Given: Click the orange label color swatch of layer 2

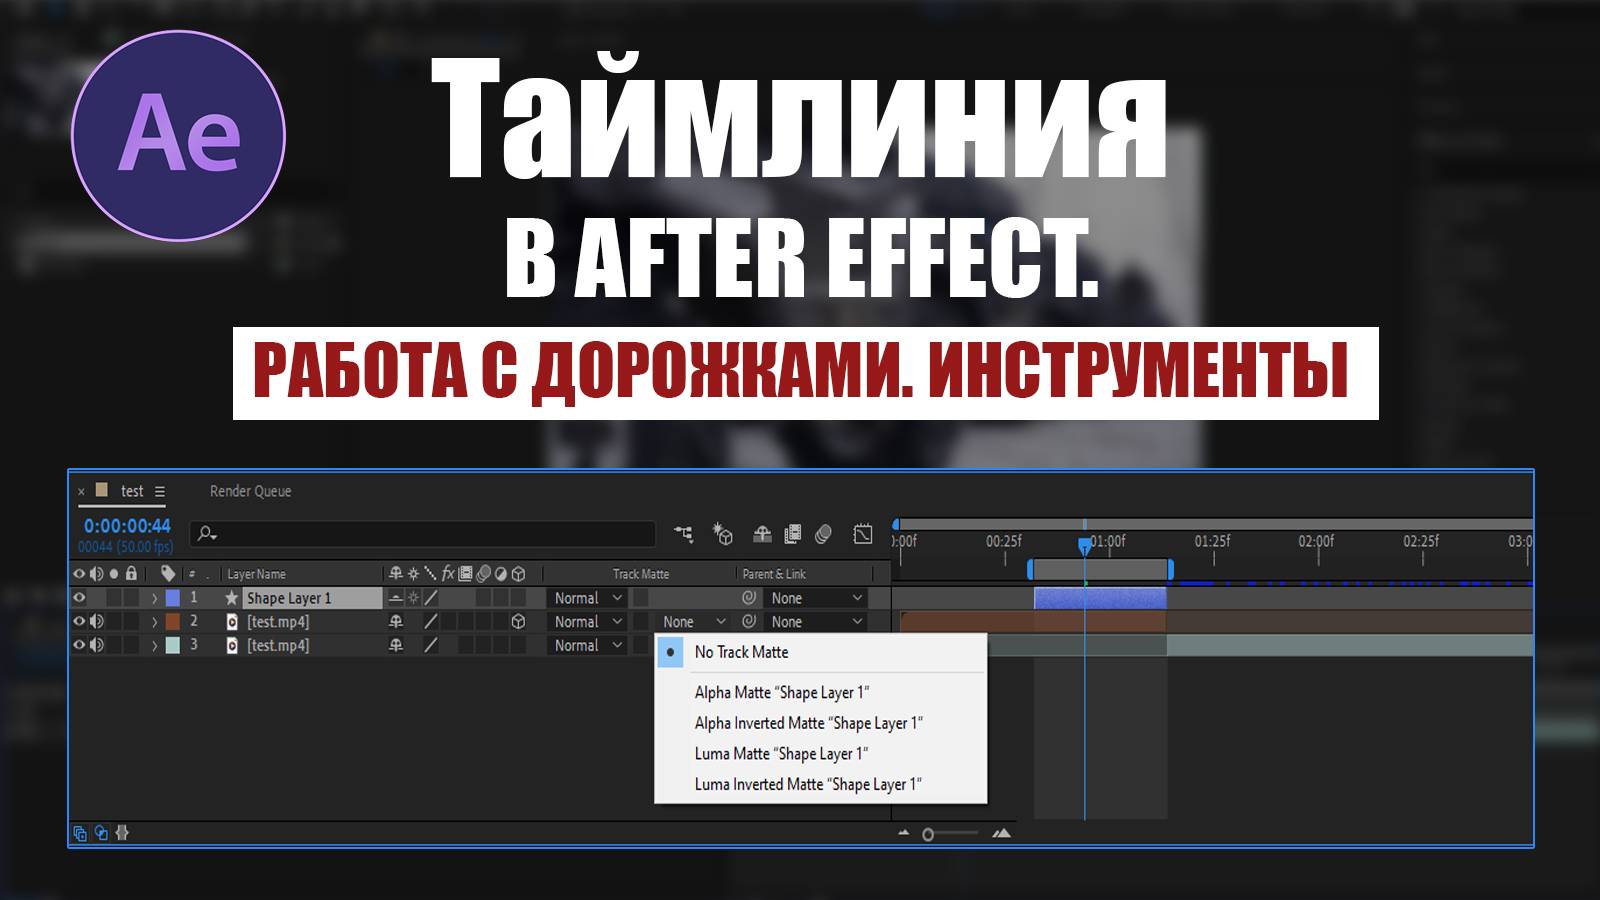Looking at the screenshot, I should pyautogui.click(x=171, y=621).
